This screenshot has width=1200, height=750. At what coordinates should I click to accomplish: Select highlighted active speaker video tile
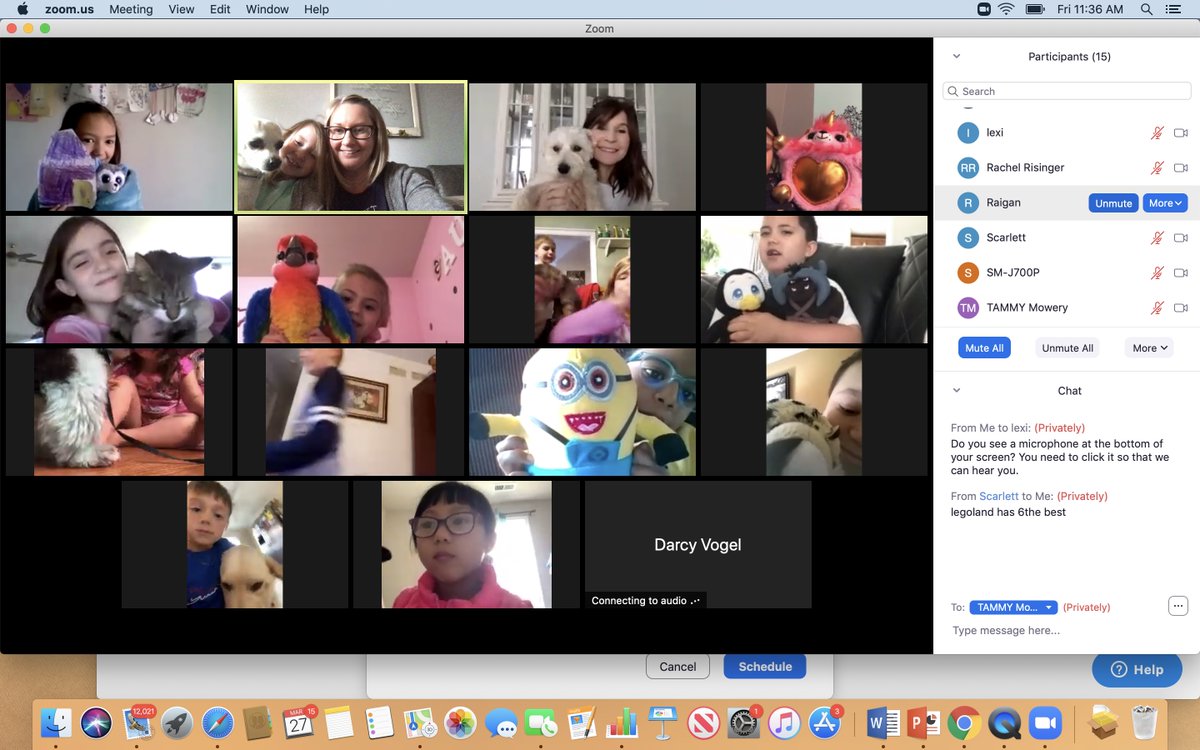(350, 147)
